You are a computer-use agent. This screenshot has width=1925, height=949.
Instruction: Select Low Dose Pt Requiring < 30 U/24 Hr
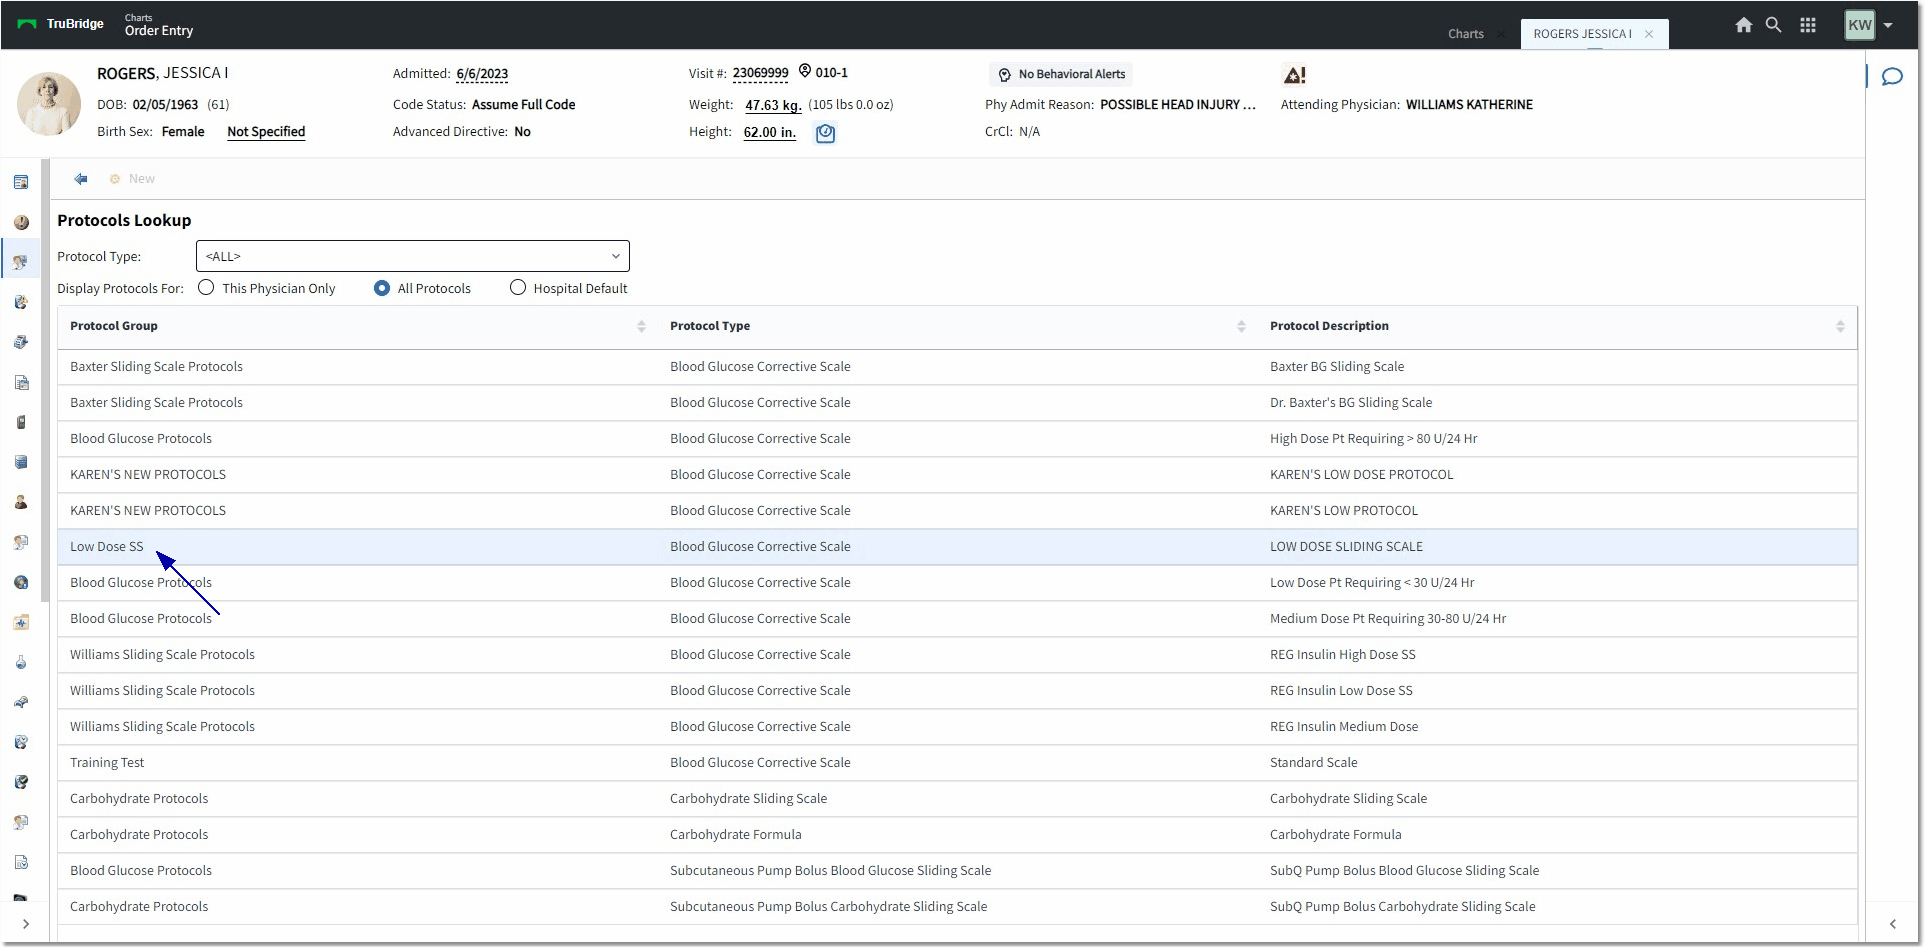1372,583
